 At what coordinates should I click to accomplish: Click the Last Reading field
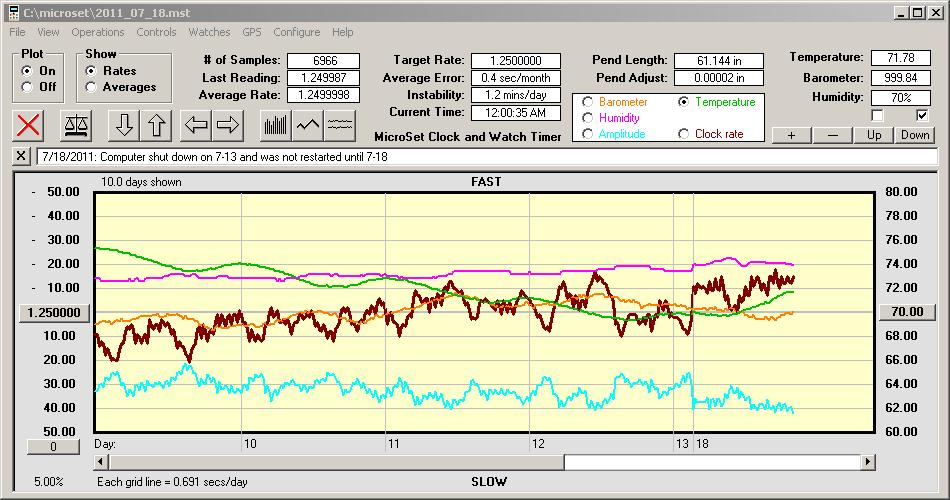pyautogui.click(x=324, y=78)
